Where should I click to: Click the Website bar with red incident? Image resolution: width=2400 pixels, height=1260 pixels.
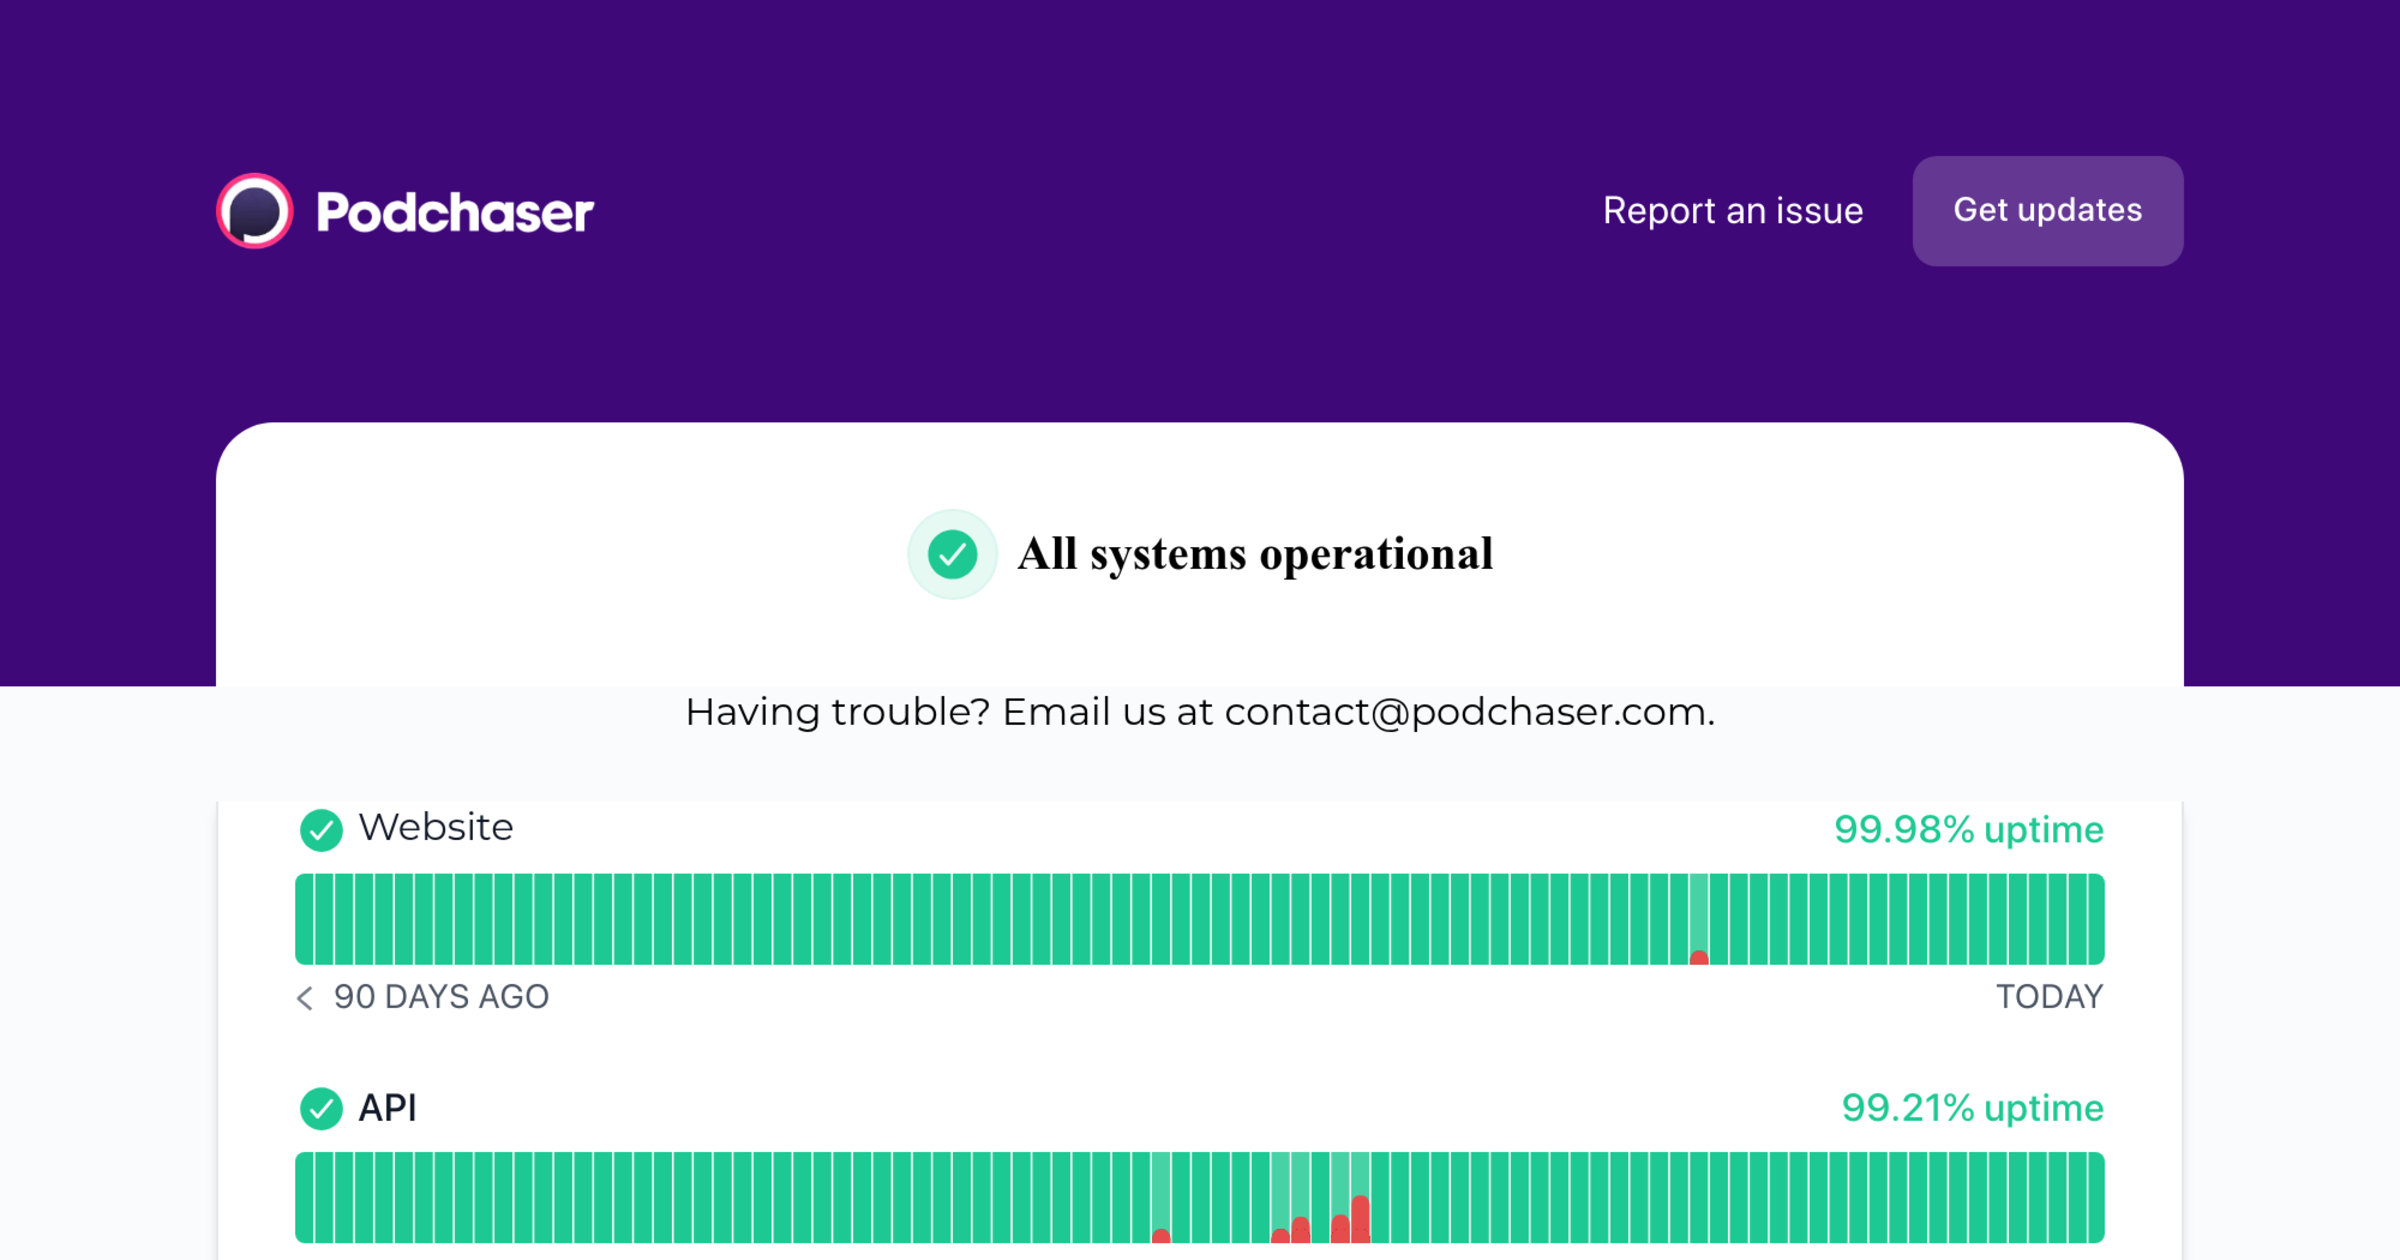click(x=1699, y=919)
